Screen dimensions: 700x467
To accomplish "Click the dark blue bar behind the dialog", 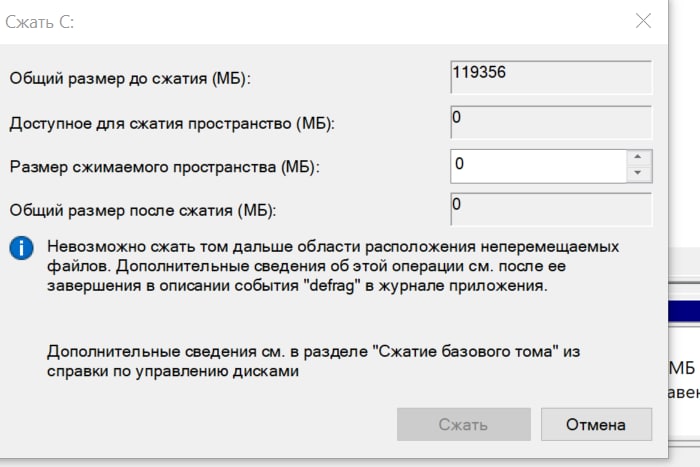I will (684, 311).
